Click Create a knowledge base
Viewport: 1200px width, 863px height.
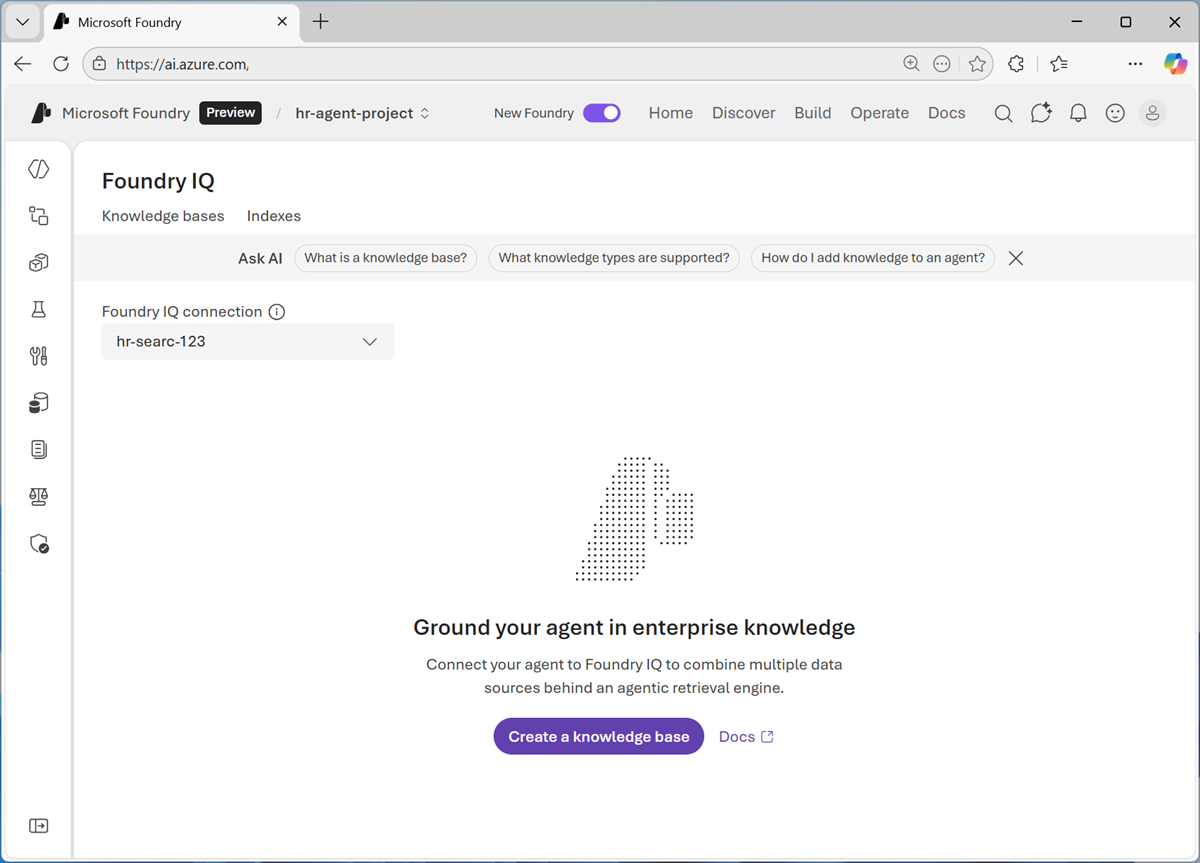point(598,736)
